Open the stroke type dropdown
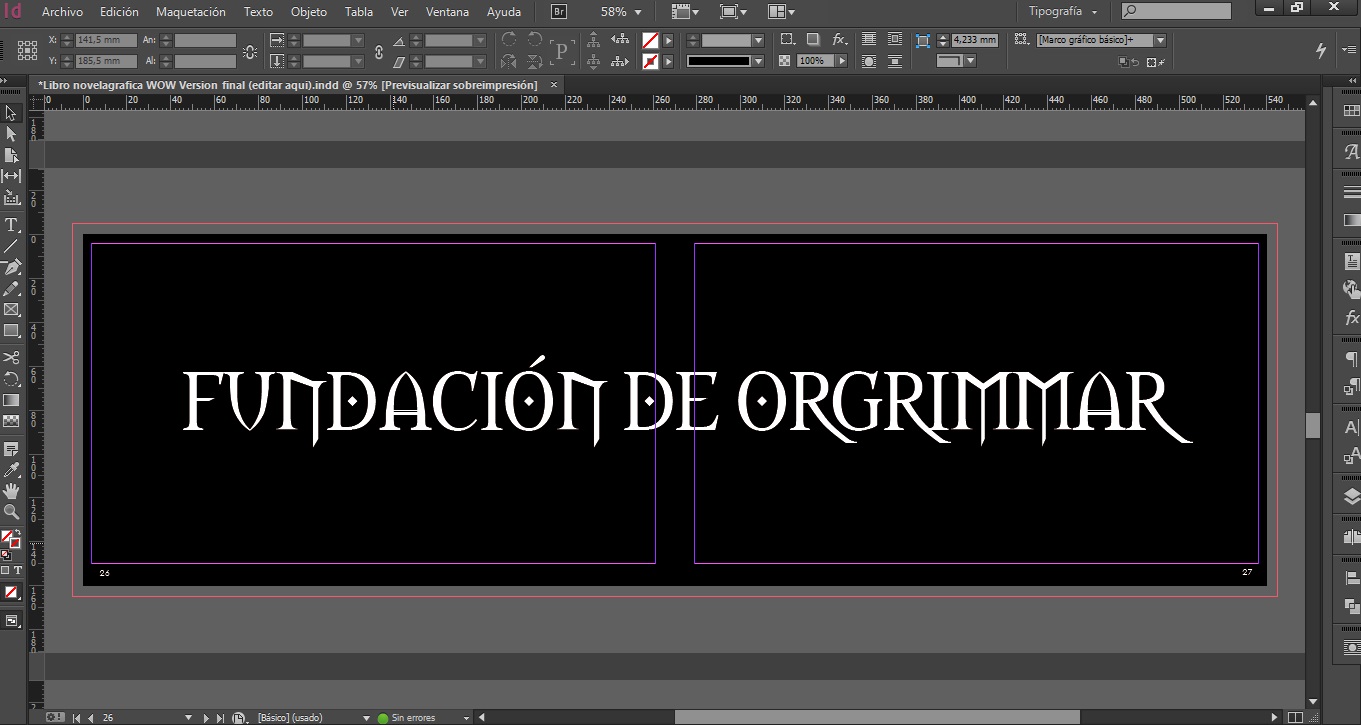Image resolution: width=1361 pixels, height=725 pixels. coord(758,61)
